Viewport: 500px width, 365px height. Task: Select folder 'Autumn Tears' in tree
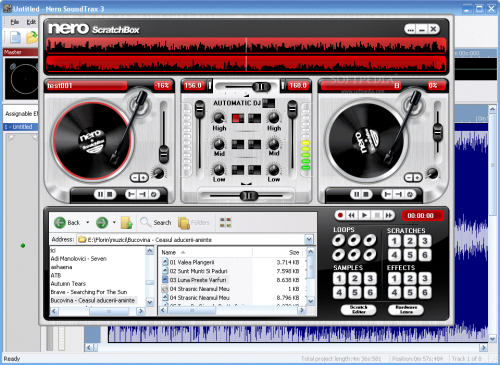point(68,284)
